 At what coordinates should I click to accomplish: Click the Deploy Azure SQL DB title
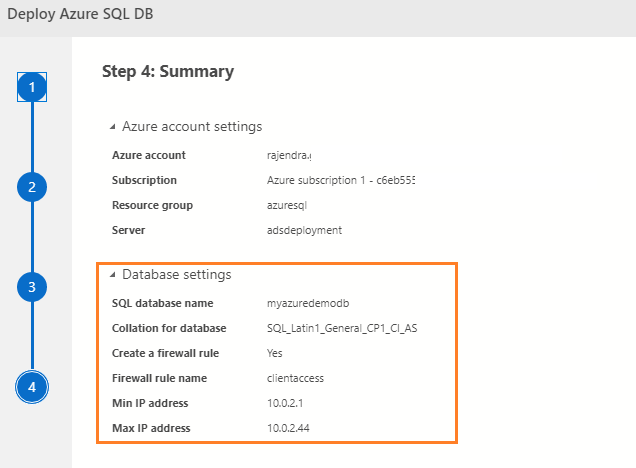click(81, 17)
